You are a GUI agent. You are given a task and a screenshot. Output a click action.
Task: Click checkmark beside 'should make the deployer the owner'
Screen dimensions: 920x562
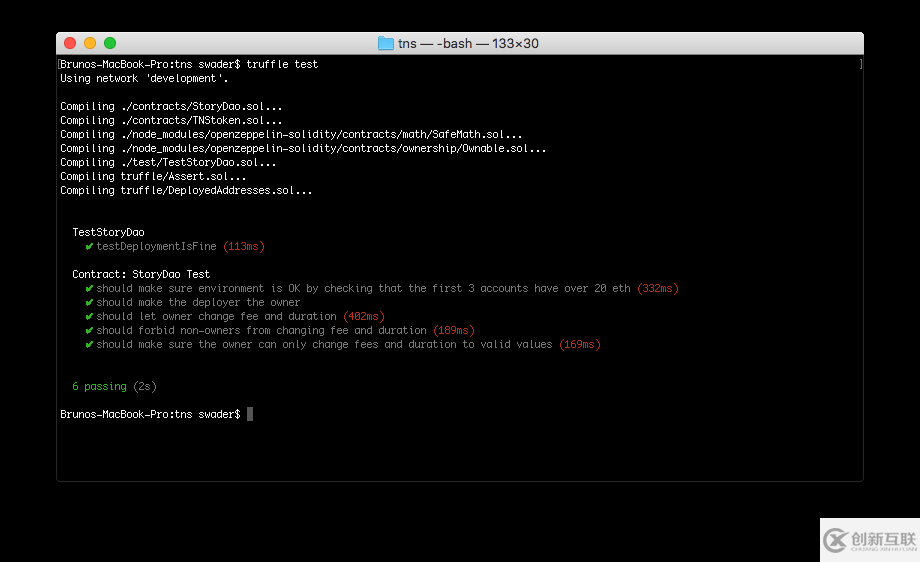[89, 303]
